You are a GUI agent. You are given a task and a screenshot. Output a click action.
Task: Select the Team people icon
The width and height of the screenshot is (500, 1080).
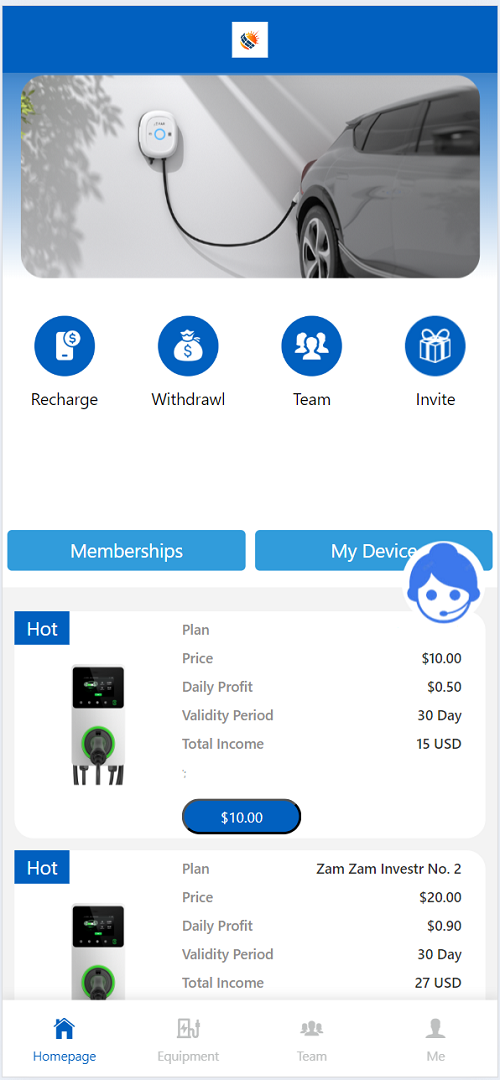311,346
